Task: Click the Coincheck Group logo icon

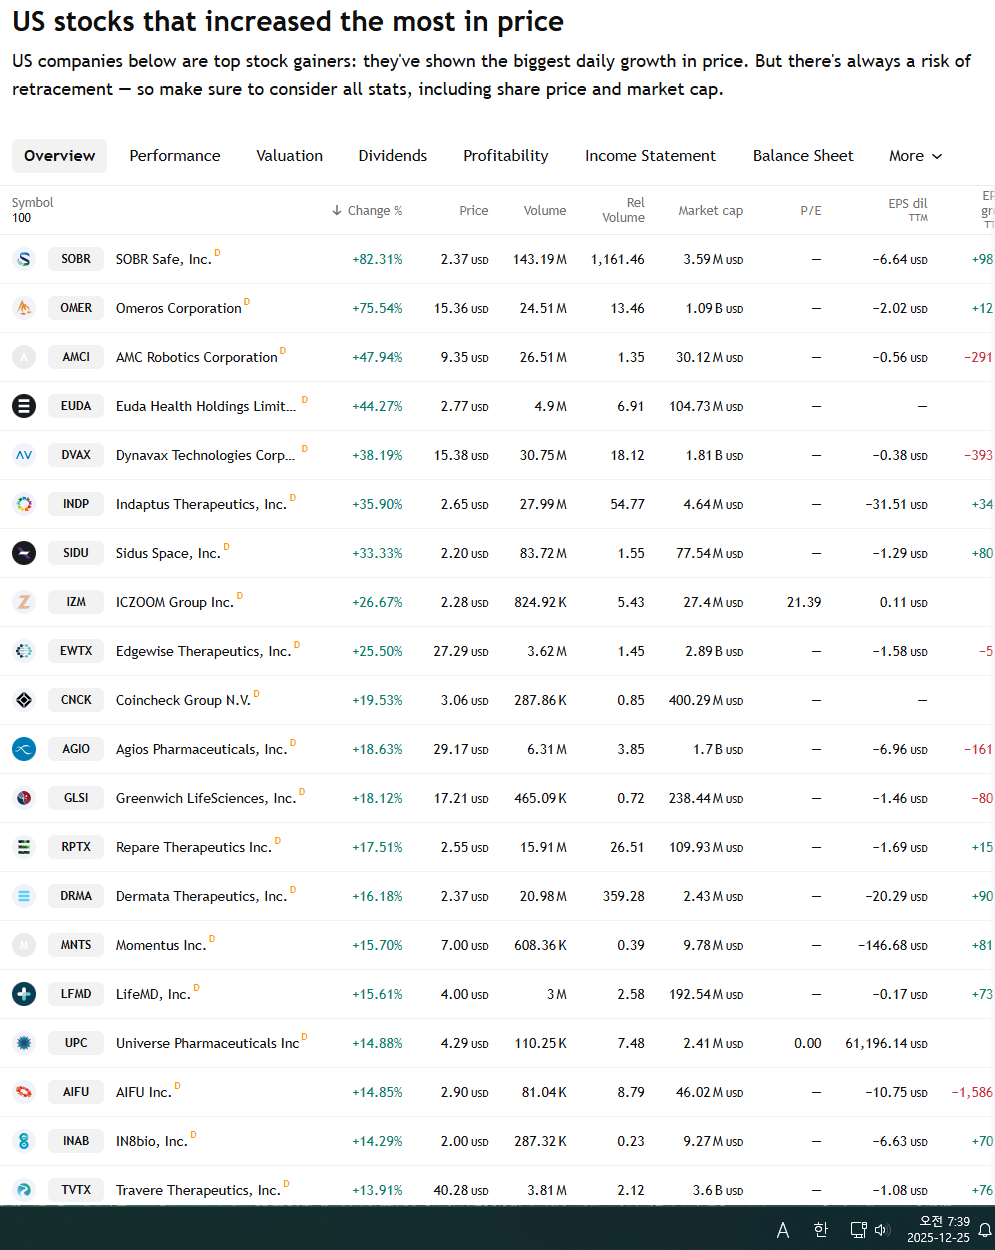Action: (x=24, y=700)
